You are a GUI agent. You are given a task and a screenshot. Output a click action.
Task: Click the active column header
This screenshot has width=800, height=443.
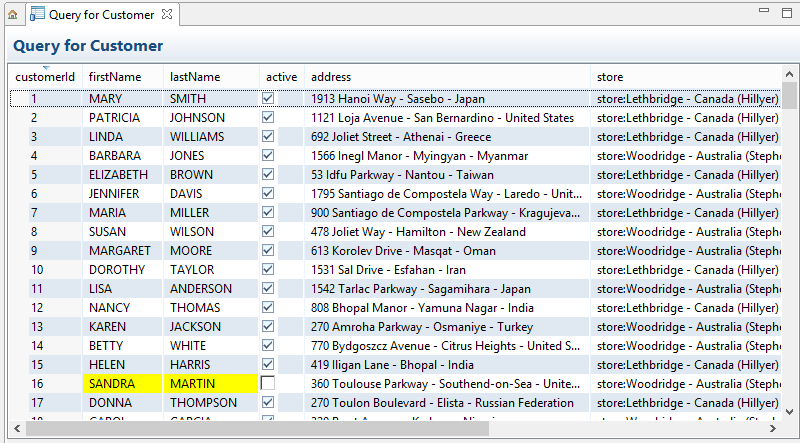(x=281, y=77)
